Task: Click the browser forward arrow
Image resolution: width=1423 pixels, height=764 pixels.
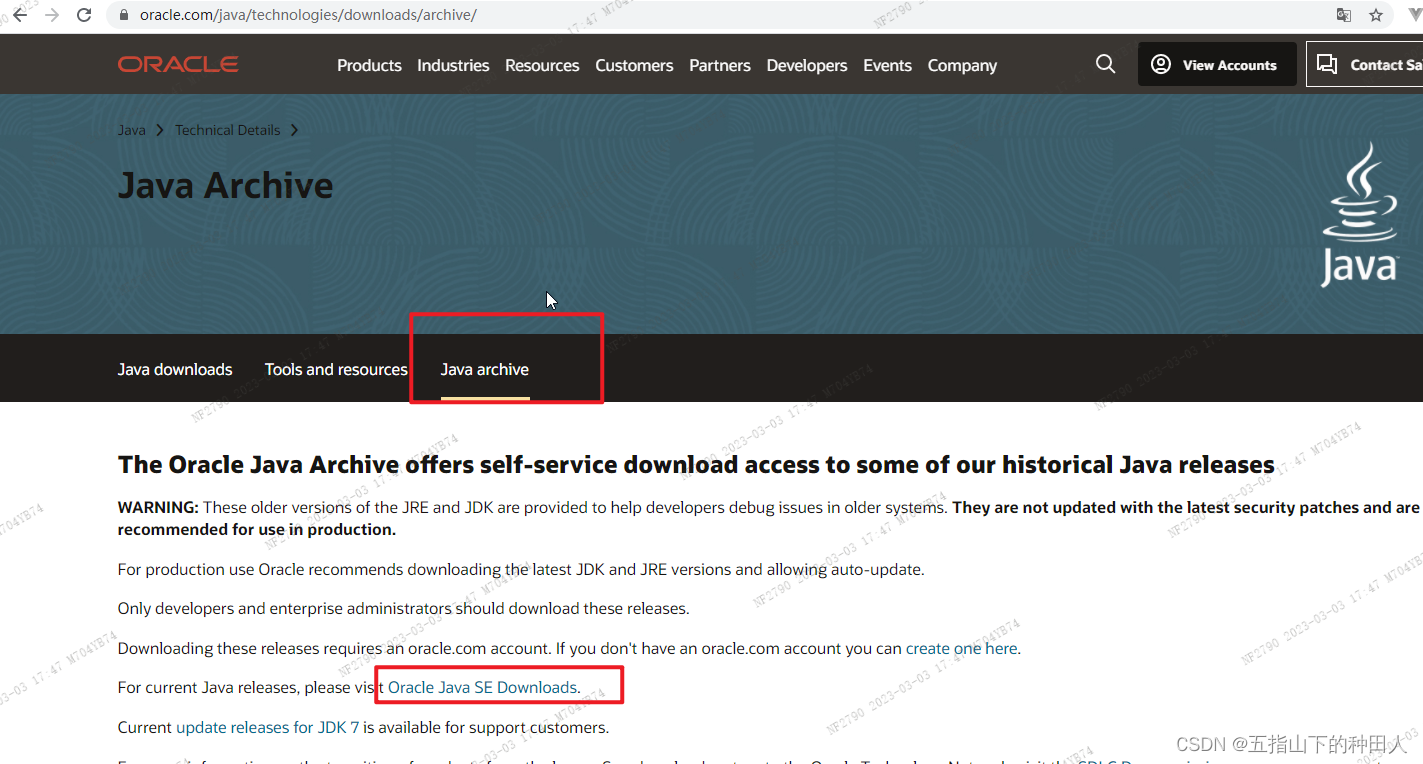Action: pos(52,15)
